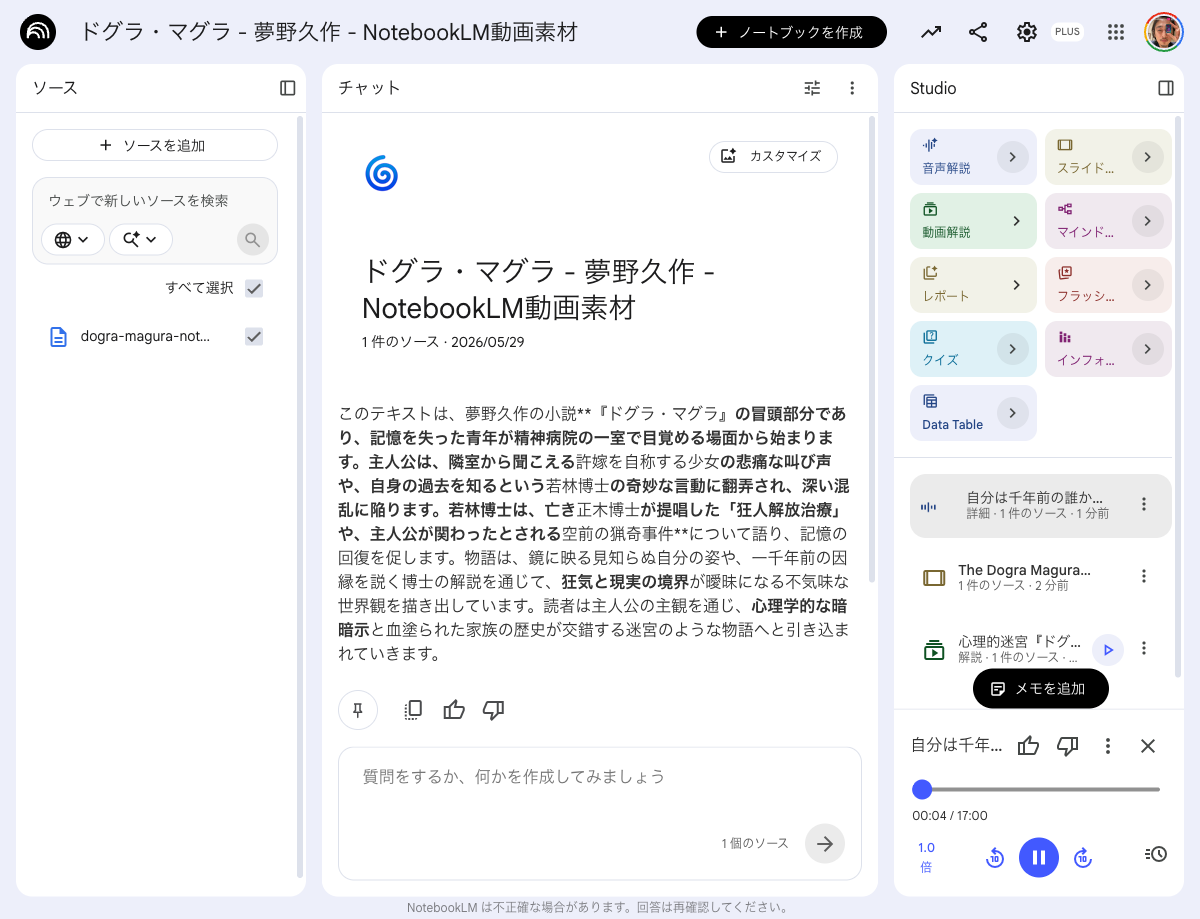Open chat configuration sliders icon
Image resolution: width=1200 pixels, height=919 pixels.
(812, 88)
